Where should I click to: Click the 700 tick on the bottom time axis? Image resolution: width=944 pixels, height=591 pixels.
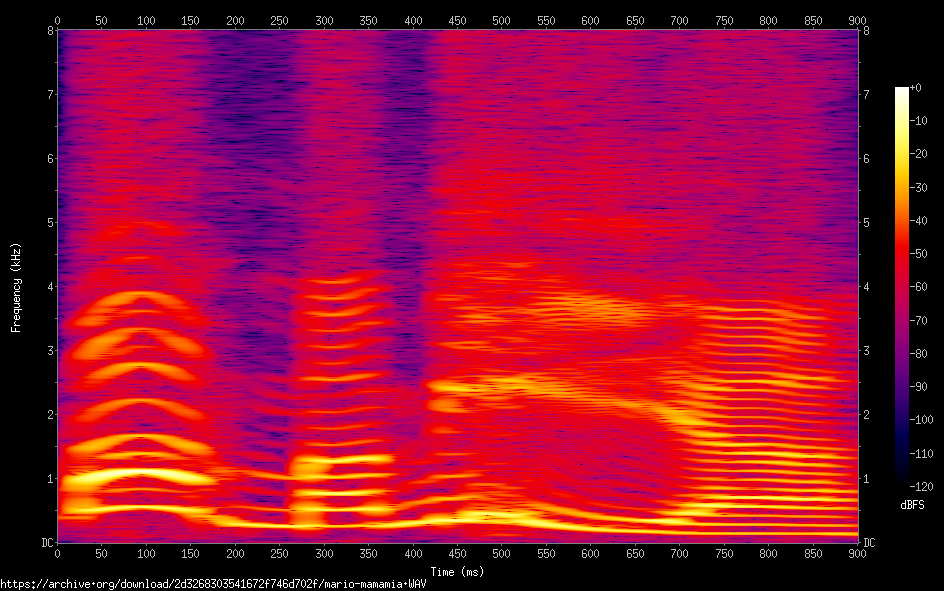(679, 554)
